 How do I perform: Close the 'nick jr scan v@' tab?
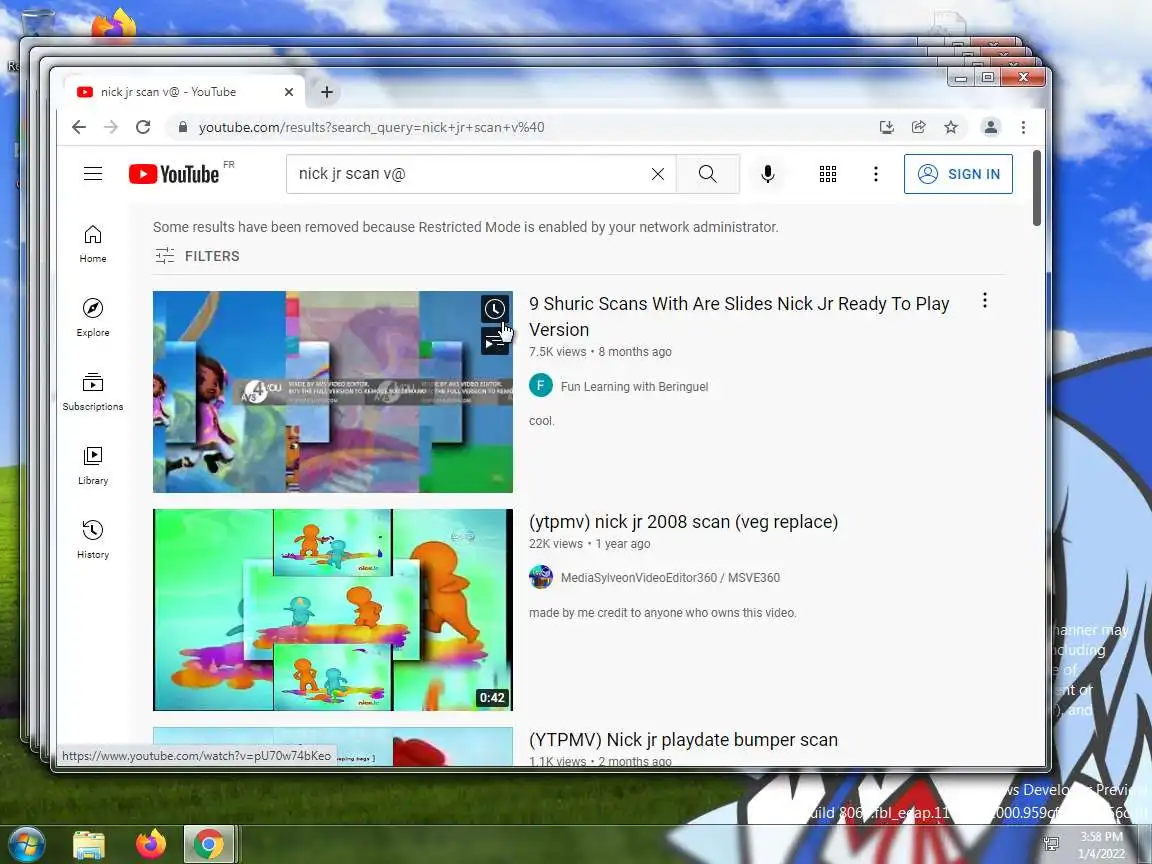pyautogui.click(x=289, y=92)
